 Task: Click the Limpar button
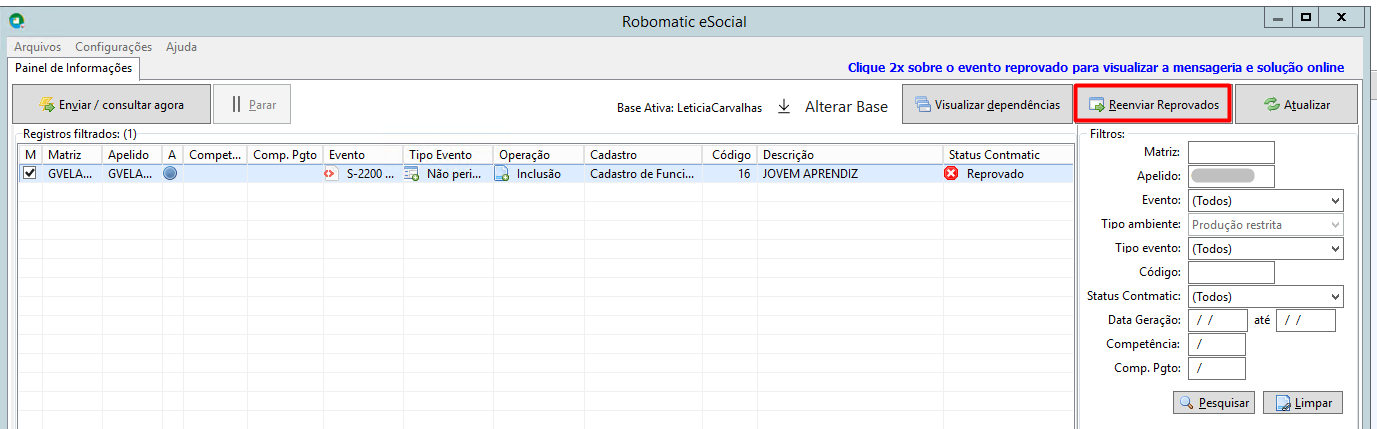(1303, 403)
